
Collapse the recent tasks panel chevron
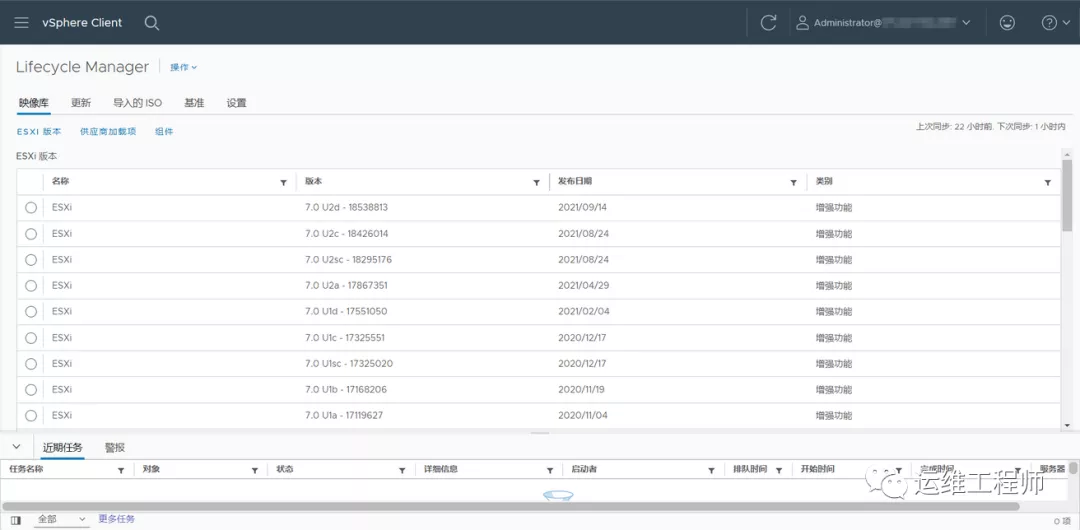[16, 446]
